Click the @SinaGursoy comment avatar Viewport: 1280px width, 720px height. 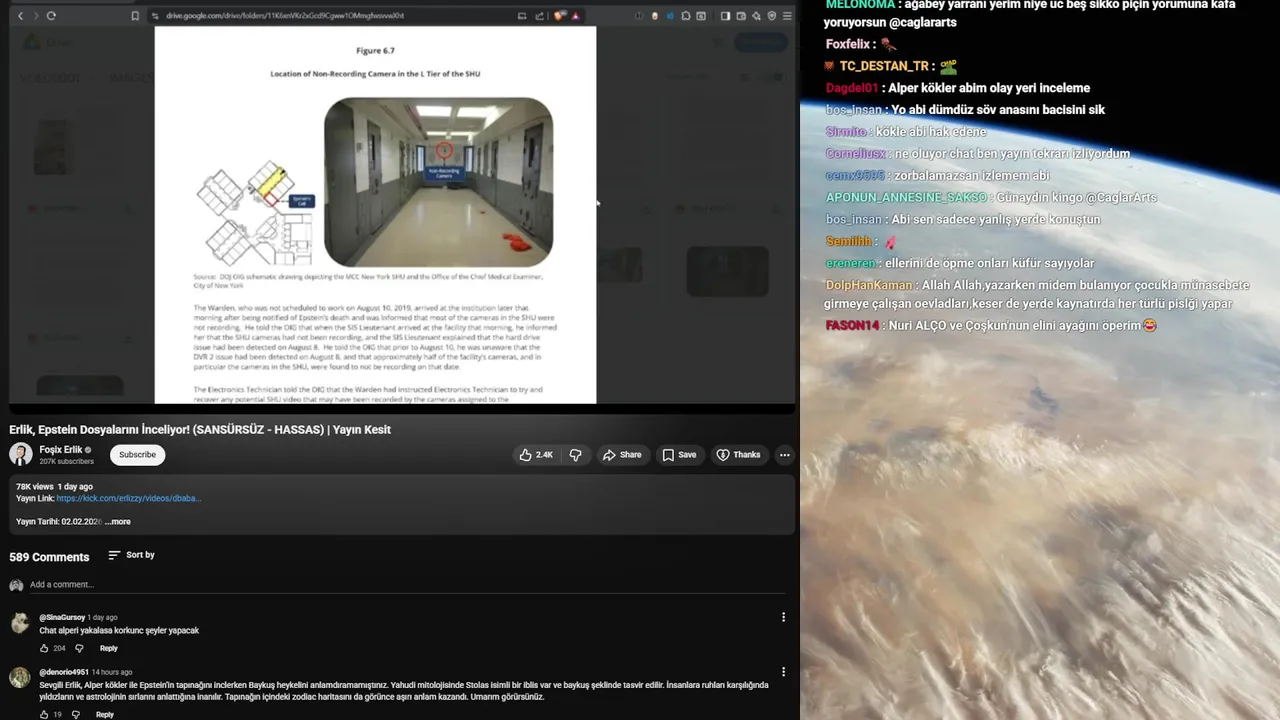[20, 623]
